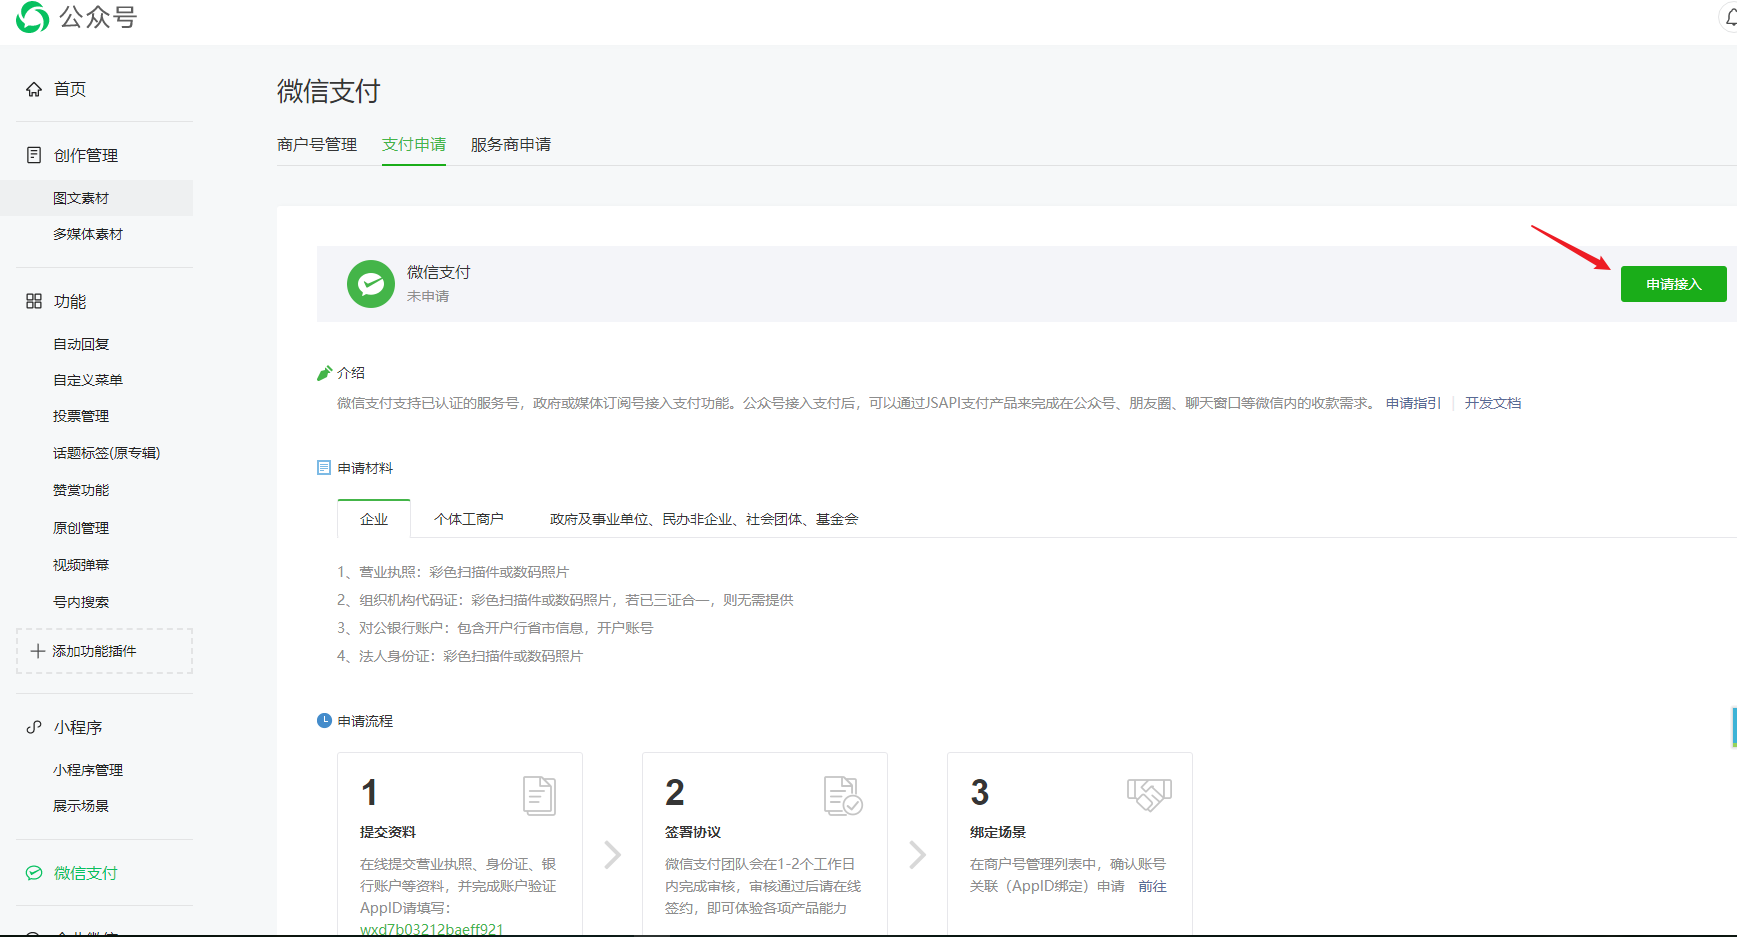The width and height of the screenshot is (1737, 937).
Task: Click the 营业执照 requirement line
Action: [453, 572]
